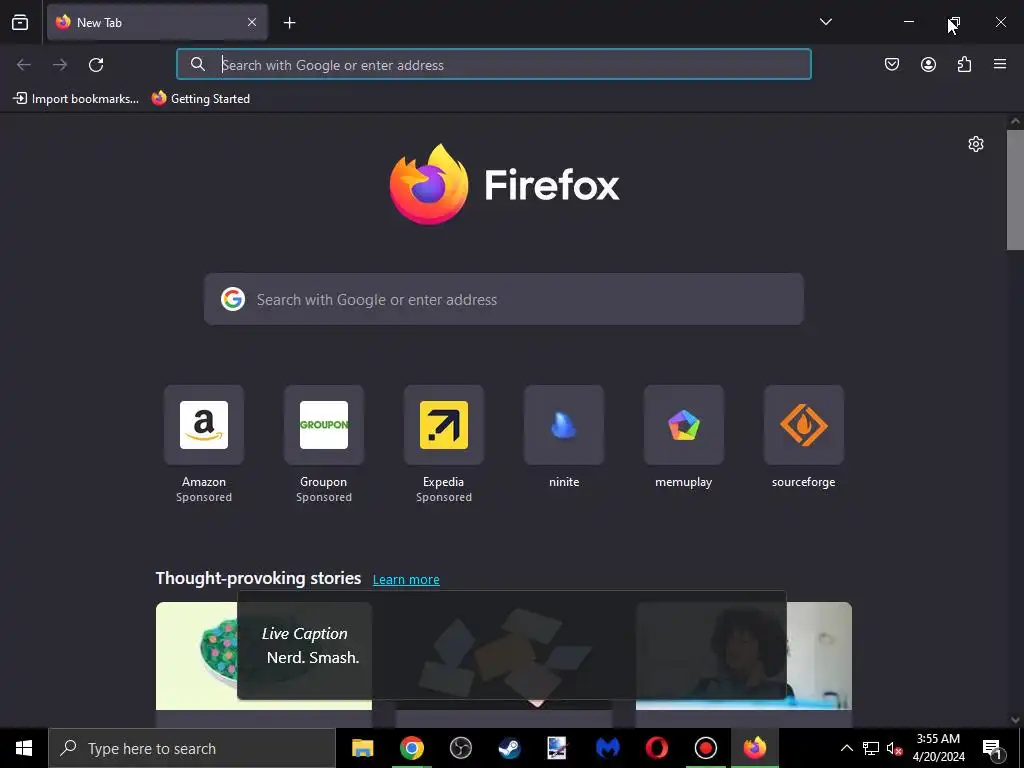
Task: Go forward one page
Action: 60,65
